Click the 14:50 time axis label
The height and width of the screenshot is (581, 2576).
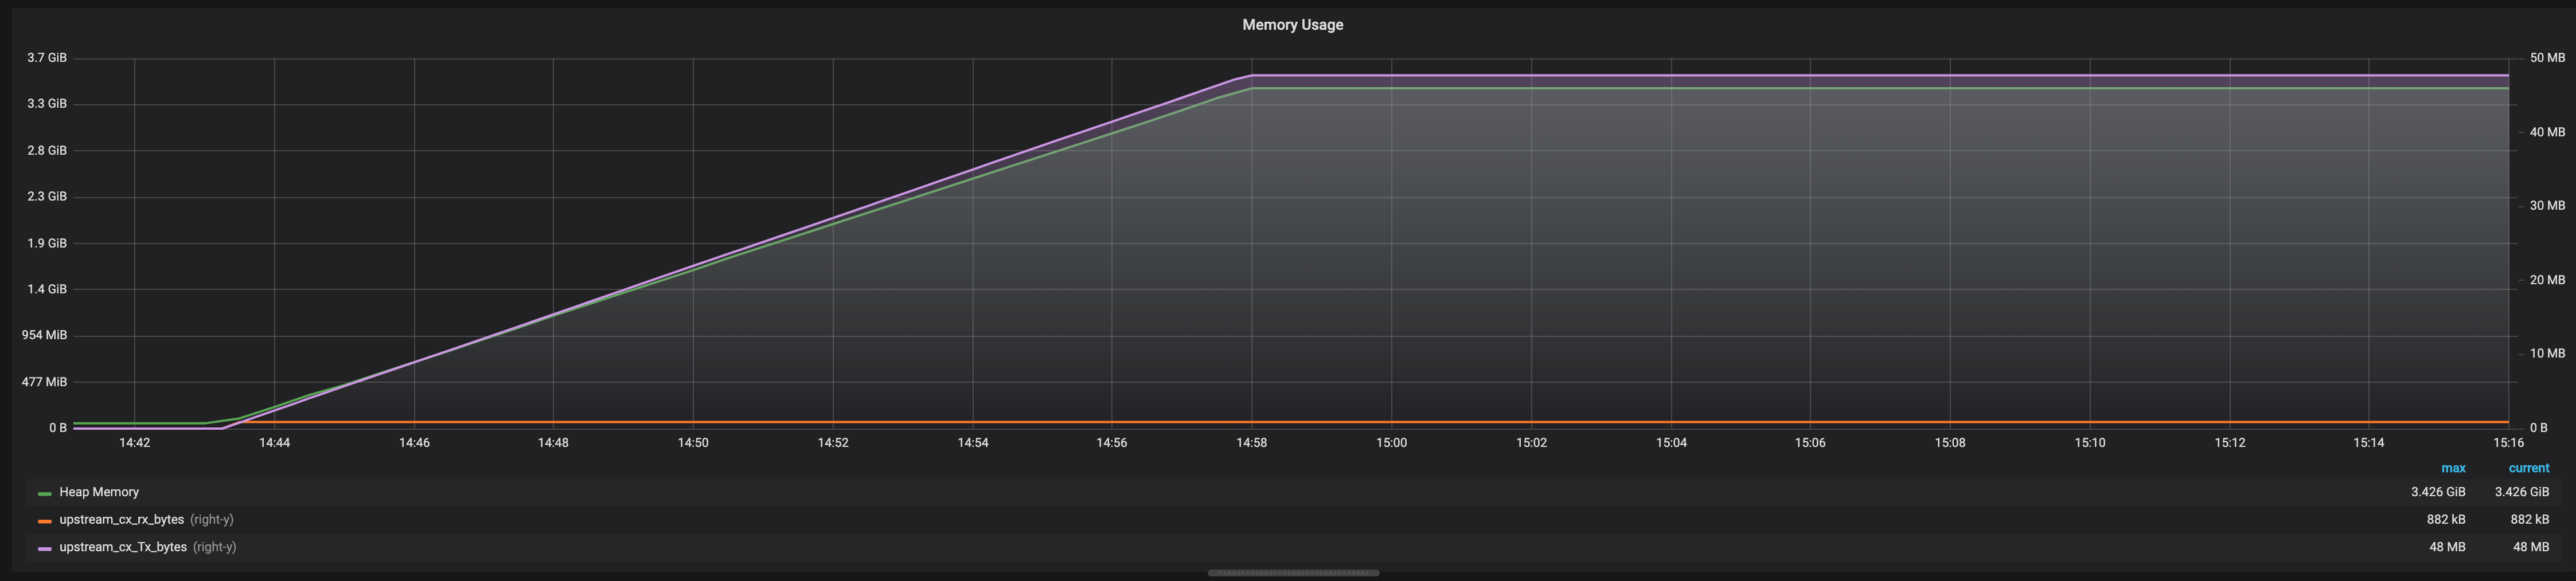(x=693, y=443)
